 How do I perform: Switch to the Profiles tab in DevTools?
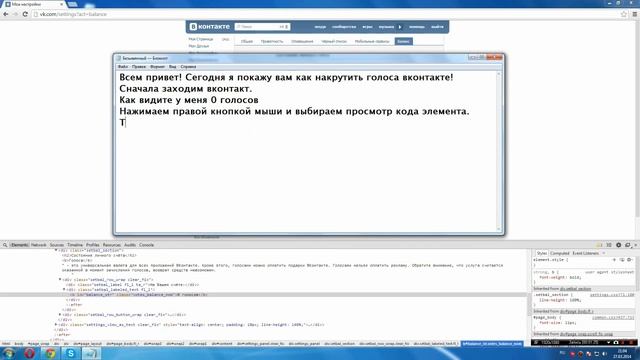click(x=93, y=245)
